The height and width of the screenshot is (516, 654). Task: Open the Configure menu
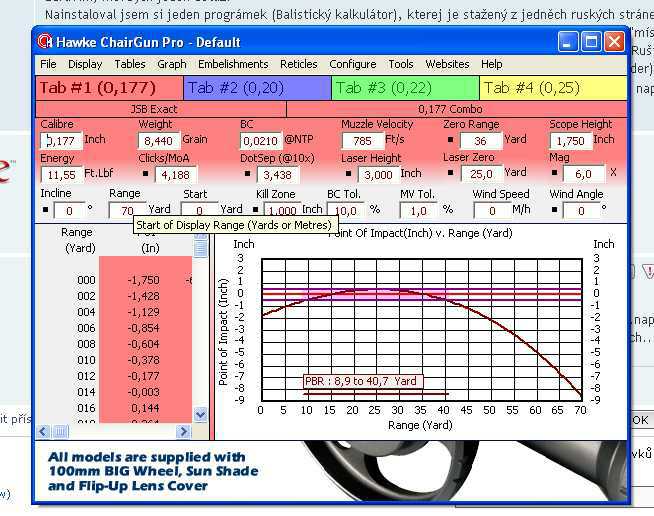pyautogui.click(x=353, y=64)
